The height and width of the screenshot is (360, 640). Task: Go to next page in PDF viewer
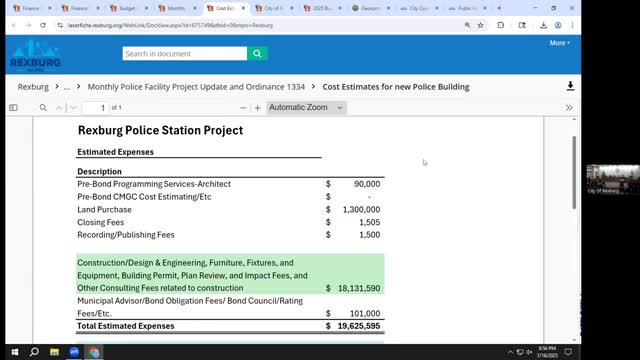tap(73, 108)
